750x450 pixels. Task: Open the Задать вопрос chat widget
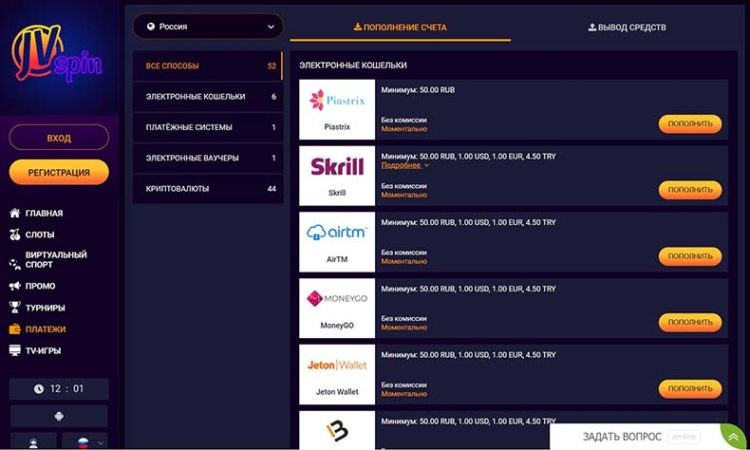click(x=636, y=437)
